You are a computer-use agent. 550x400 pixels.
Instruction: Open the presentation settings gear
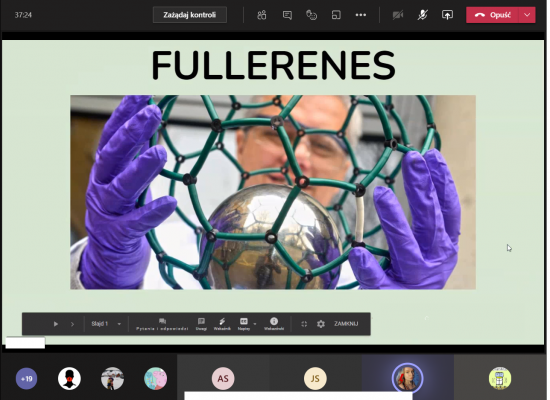[x=321, y=324]
